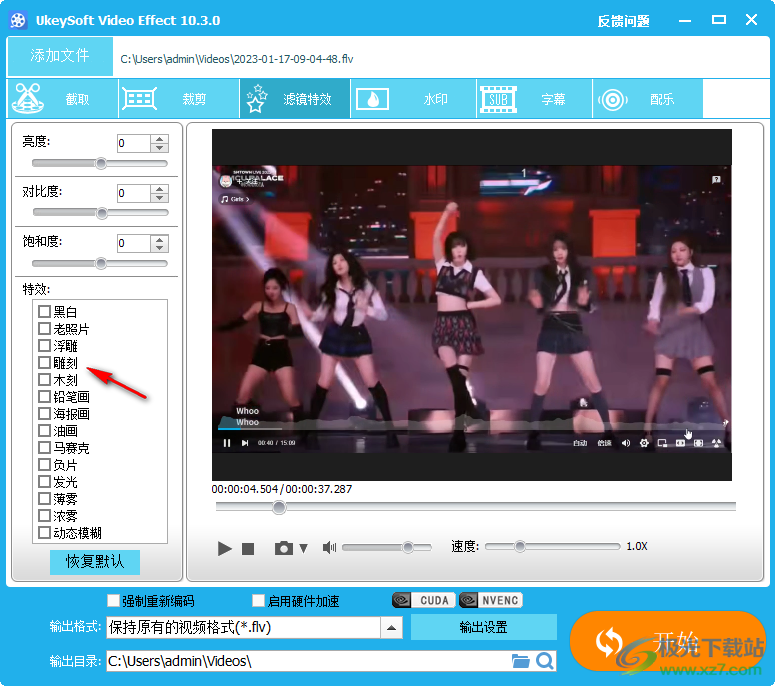The image size is (775, 686).
Task: Click the SUB subtitle icon
Action: click(498, 99)
